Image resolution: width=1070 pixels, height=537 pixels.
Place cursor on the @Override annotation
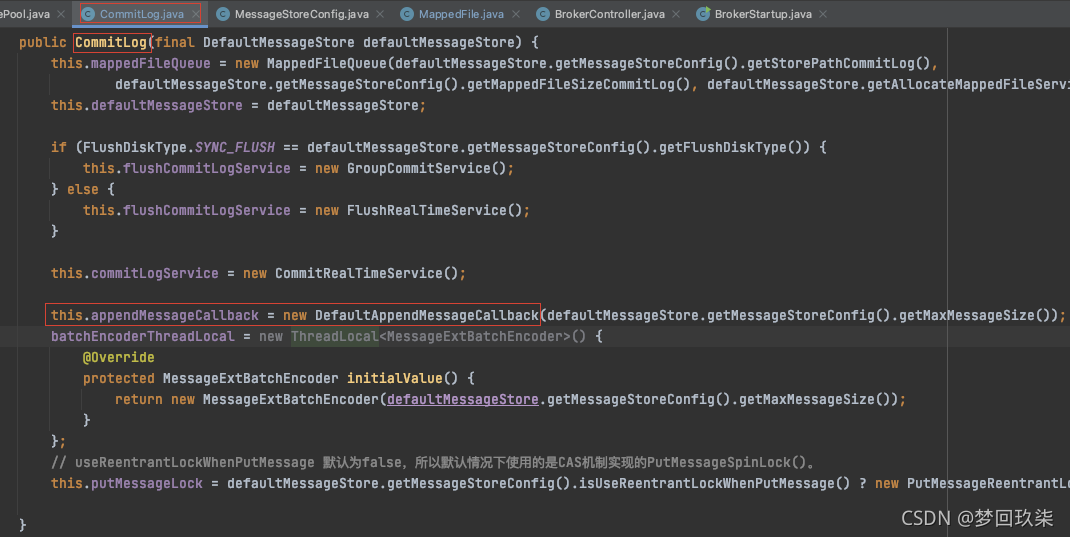pos(118,357)
